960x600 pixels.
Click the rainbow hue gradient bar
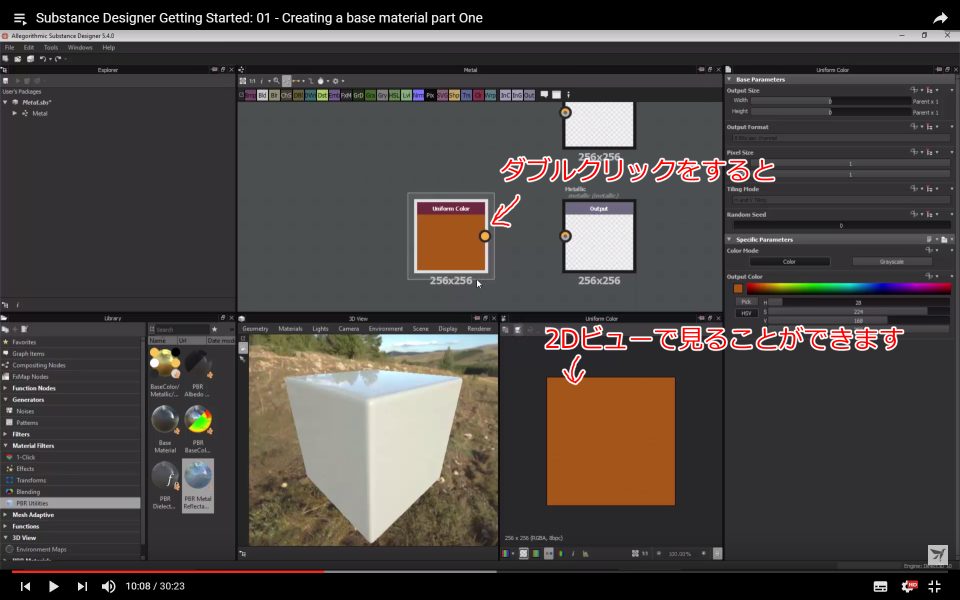pyautogui.click(x=848, y=288)
